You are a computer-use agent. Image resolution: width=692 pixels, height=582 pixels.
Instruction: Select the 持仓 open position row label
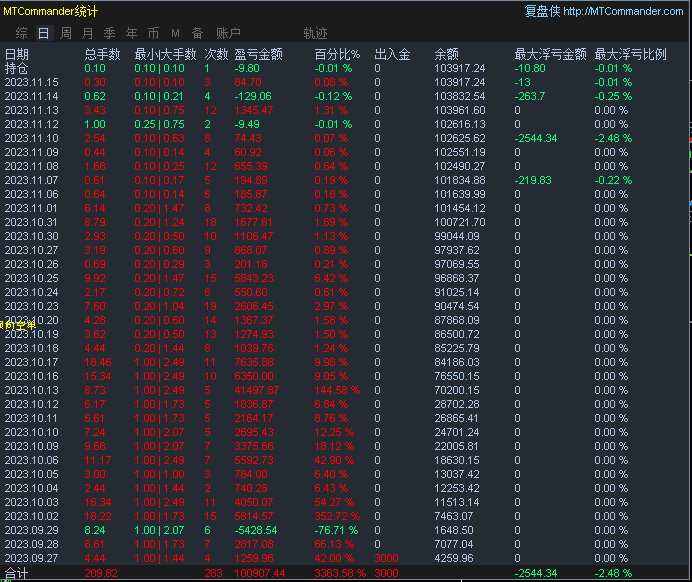pyautogui.click(x=16, y=68)
